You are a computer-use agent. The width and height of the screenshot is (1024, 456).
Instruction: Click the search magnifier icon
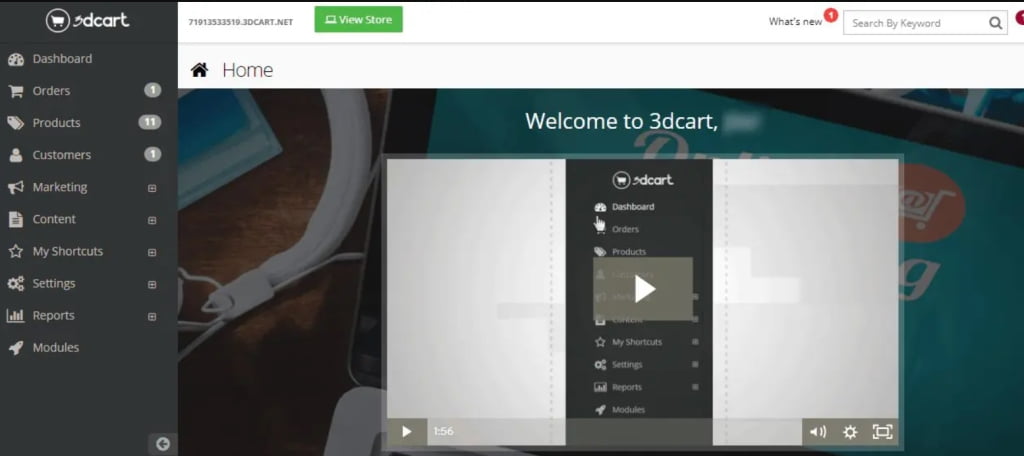click(995, 23)
